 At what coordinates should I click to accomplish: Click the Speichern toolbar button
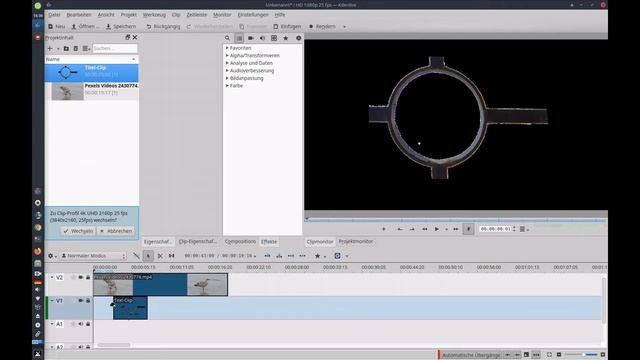[121, 27]
